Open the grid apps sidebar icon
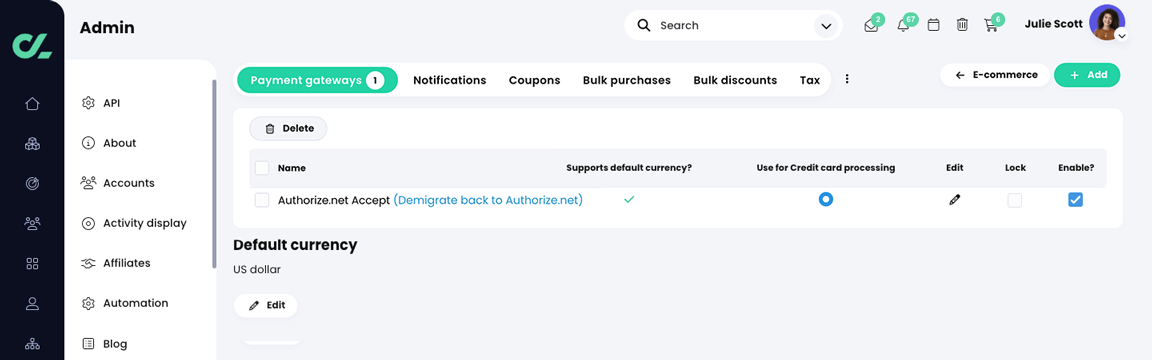This screenshot has height=360, width=1152. pyautogui.click(x=32, y=263)
